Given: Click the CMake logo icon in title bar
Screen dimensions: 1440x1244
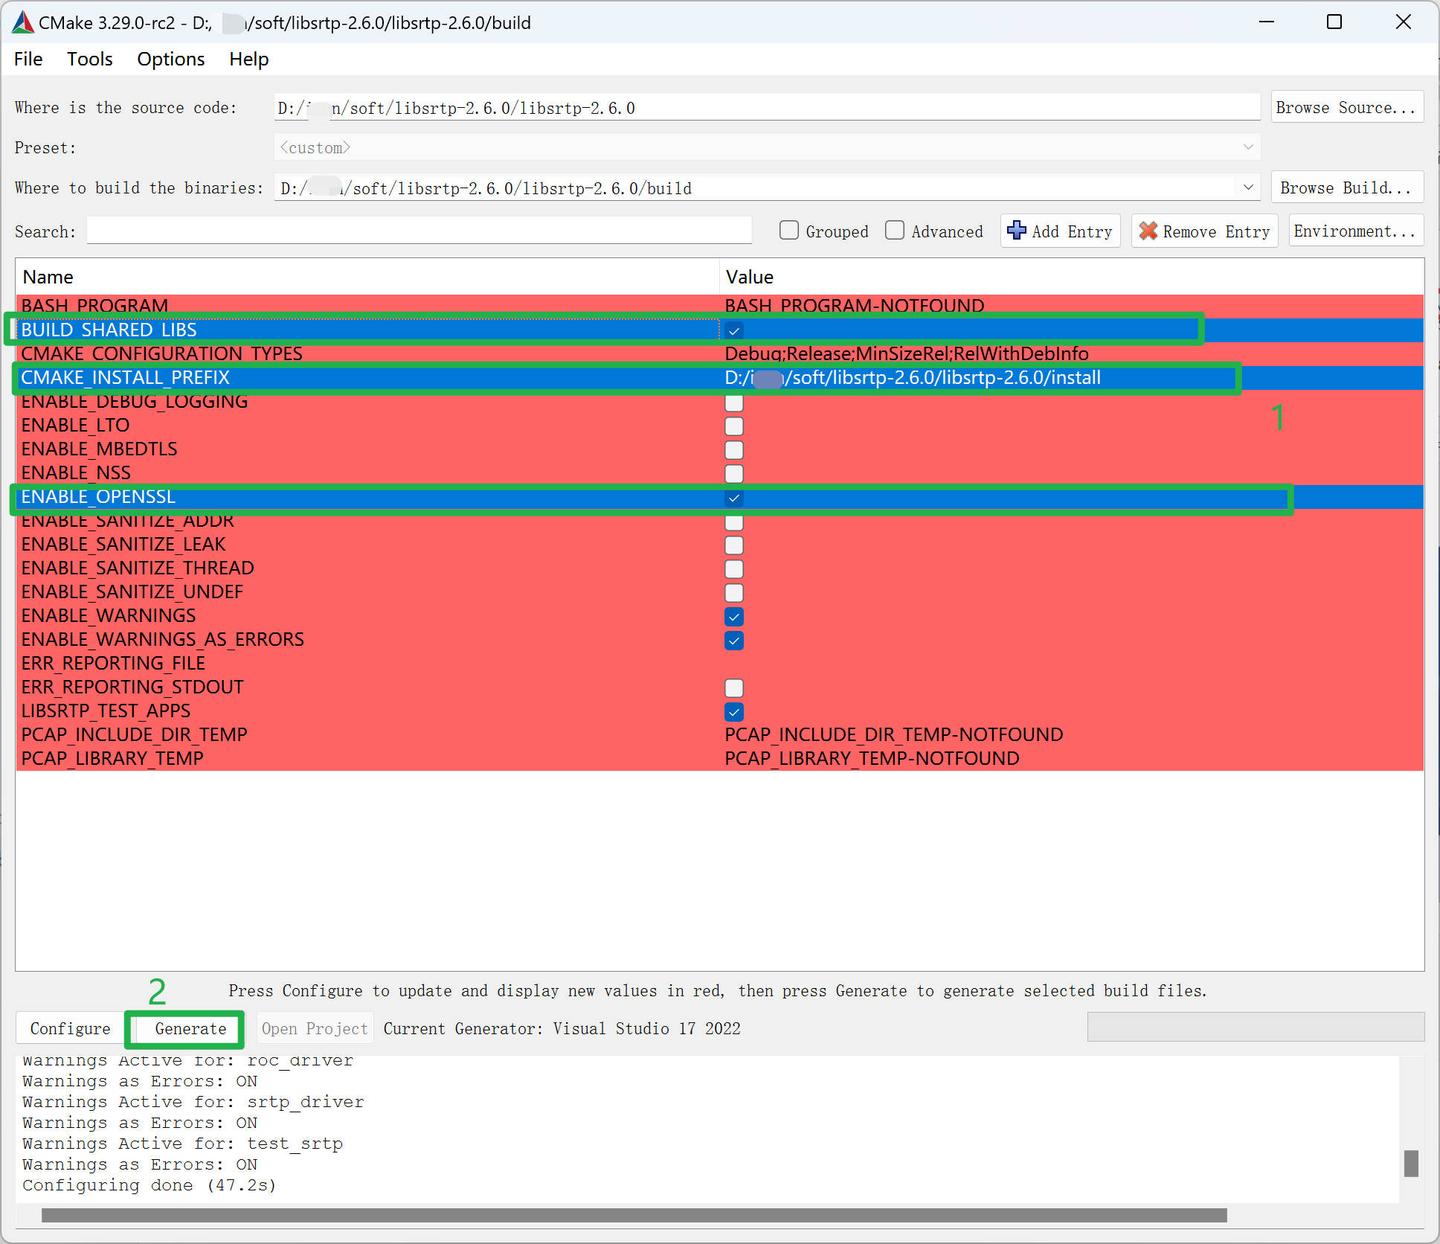Looking at the screenshot, I should [22, 22].
